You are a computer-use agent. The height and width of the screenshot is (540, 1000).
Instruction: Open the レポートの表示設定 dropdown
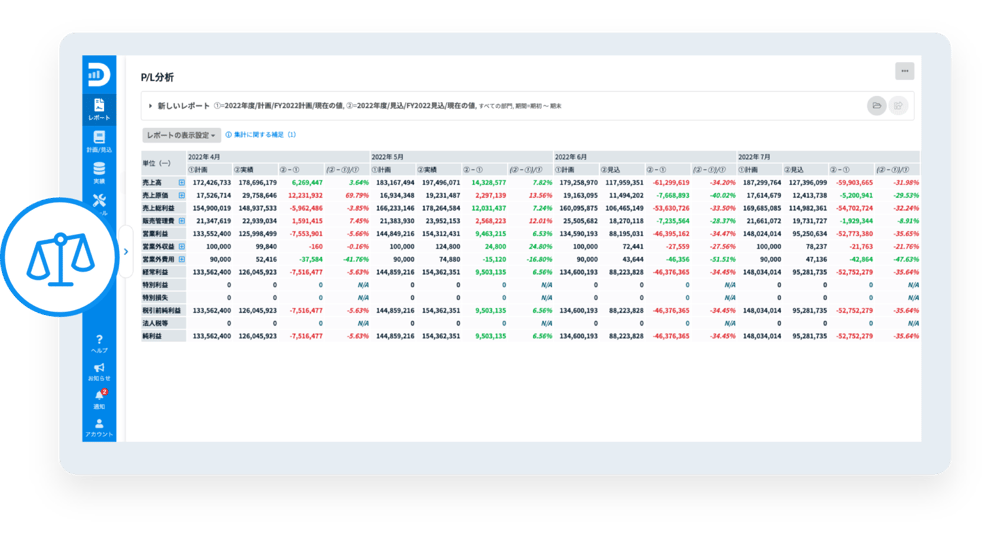tap(181, 134)
